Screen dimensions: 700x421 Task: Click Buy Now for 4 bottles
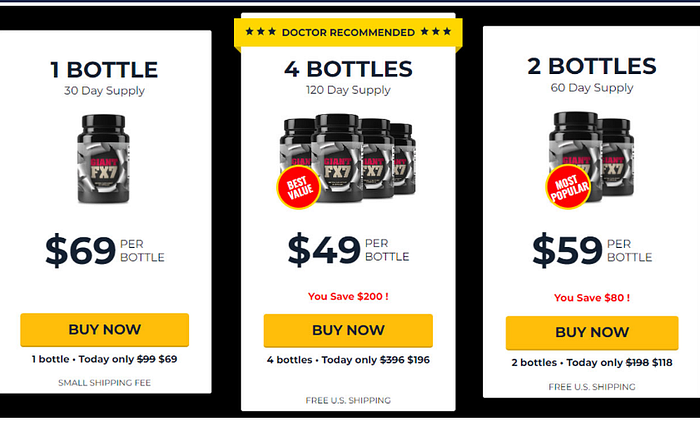(348, 330)
